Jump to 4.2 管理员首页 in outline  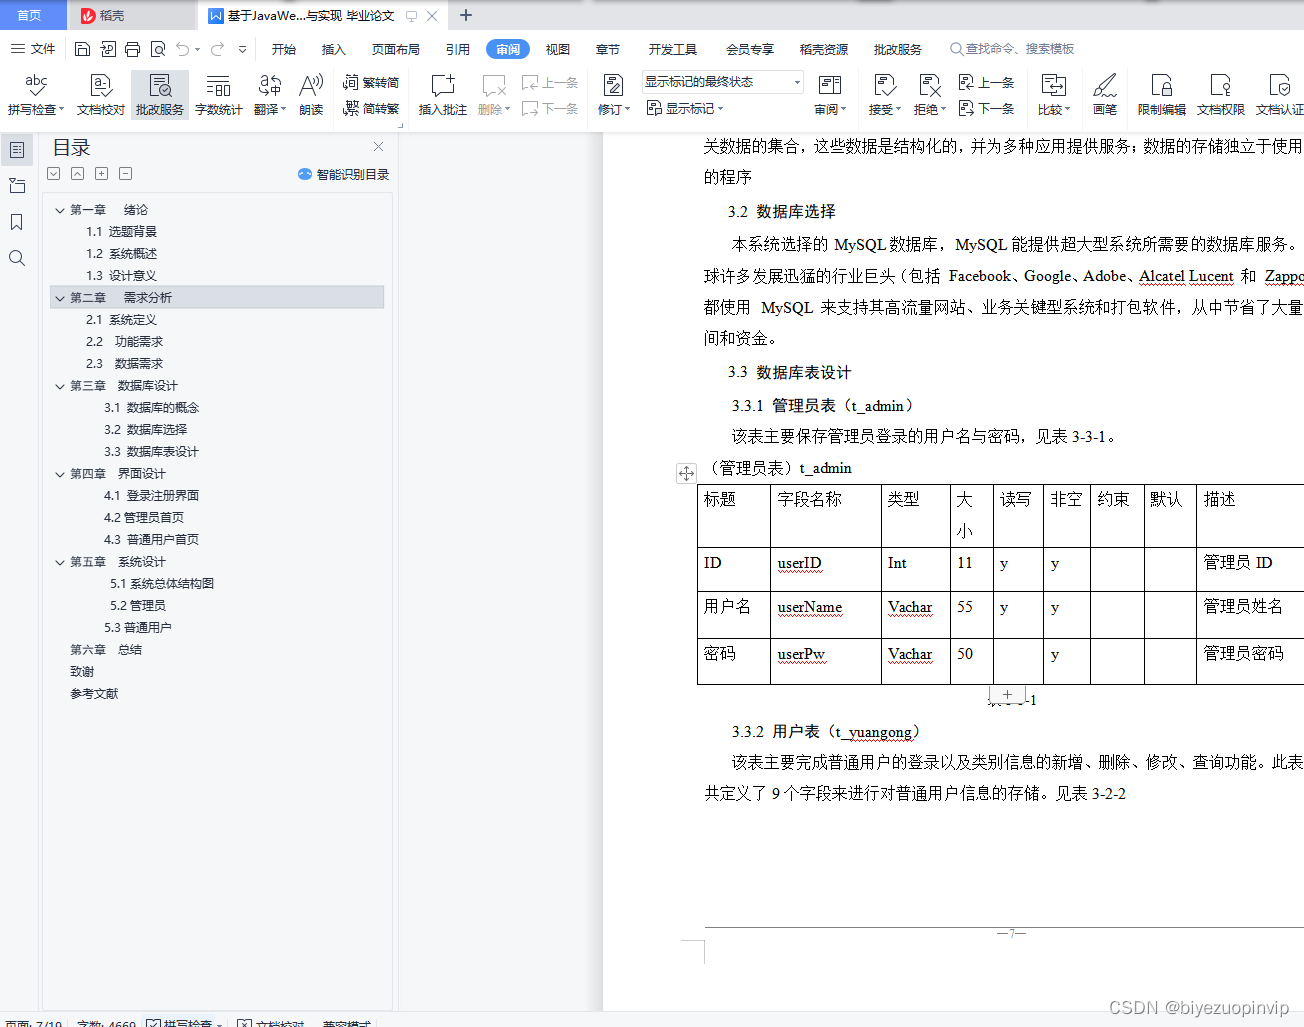click(x=144, y=518)
